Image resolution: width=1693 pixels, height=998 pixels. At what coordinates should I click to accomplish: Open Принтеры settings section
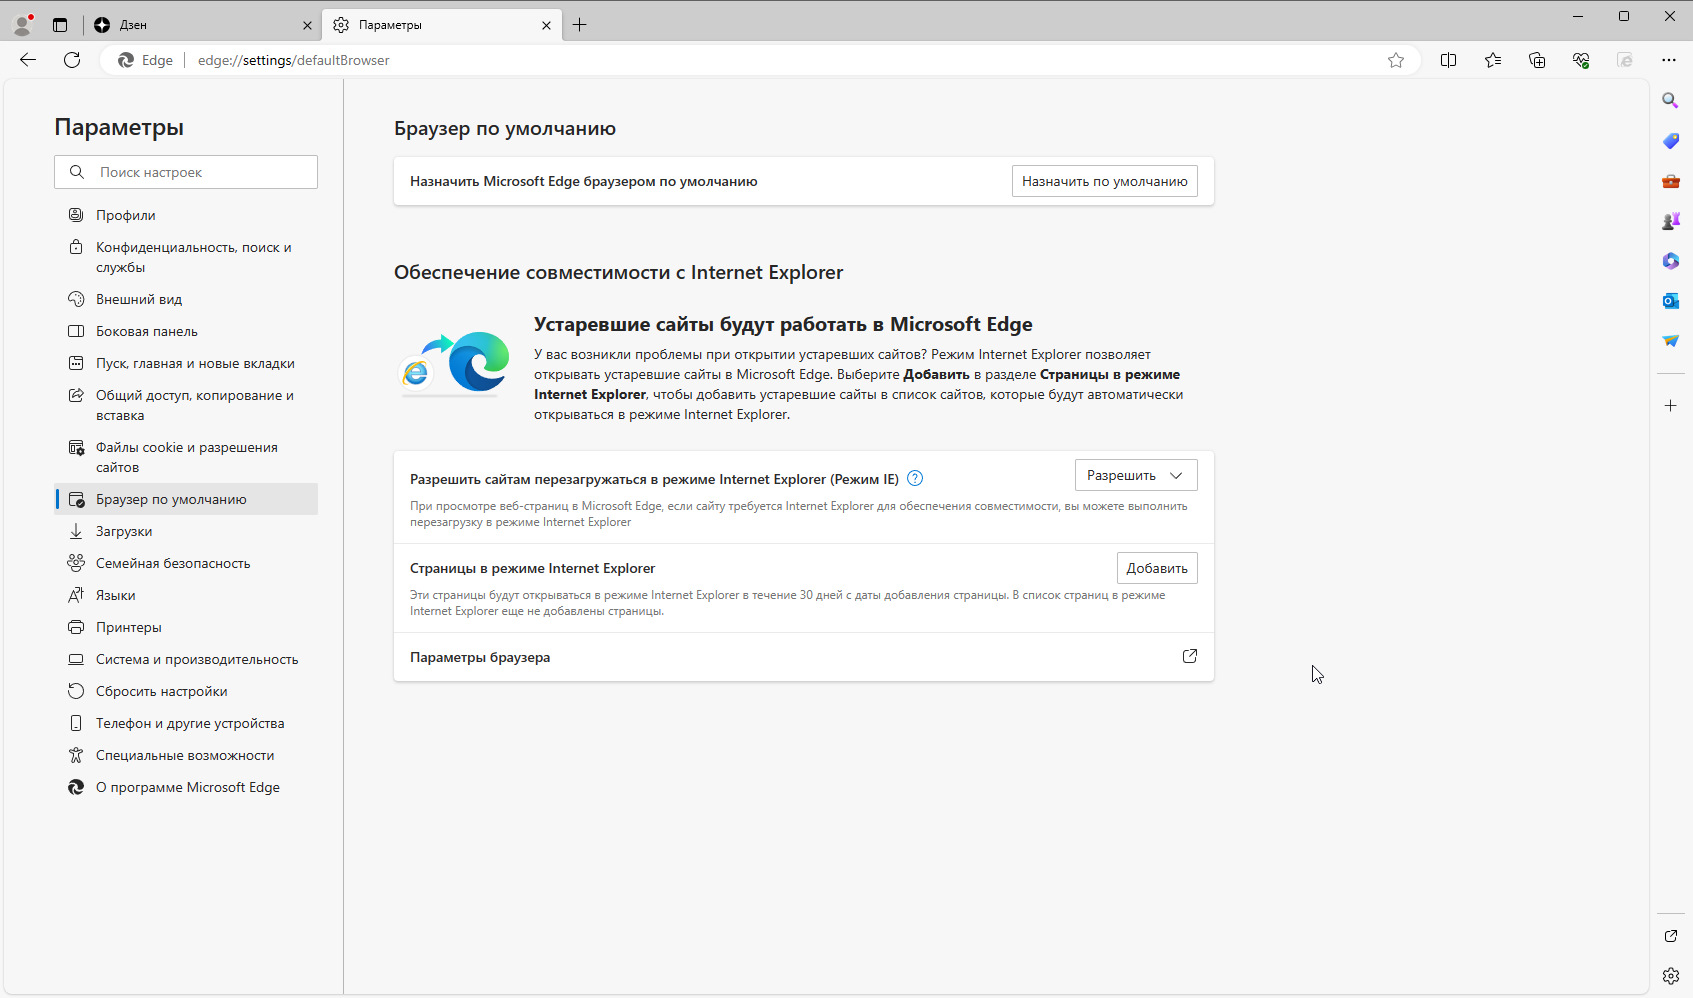[186, 627]
